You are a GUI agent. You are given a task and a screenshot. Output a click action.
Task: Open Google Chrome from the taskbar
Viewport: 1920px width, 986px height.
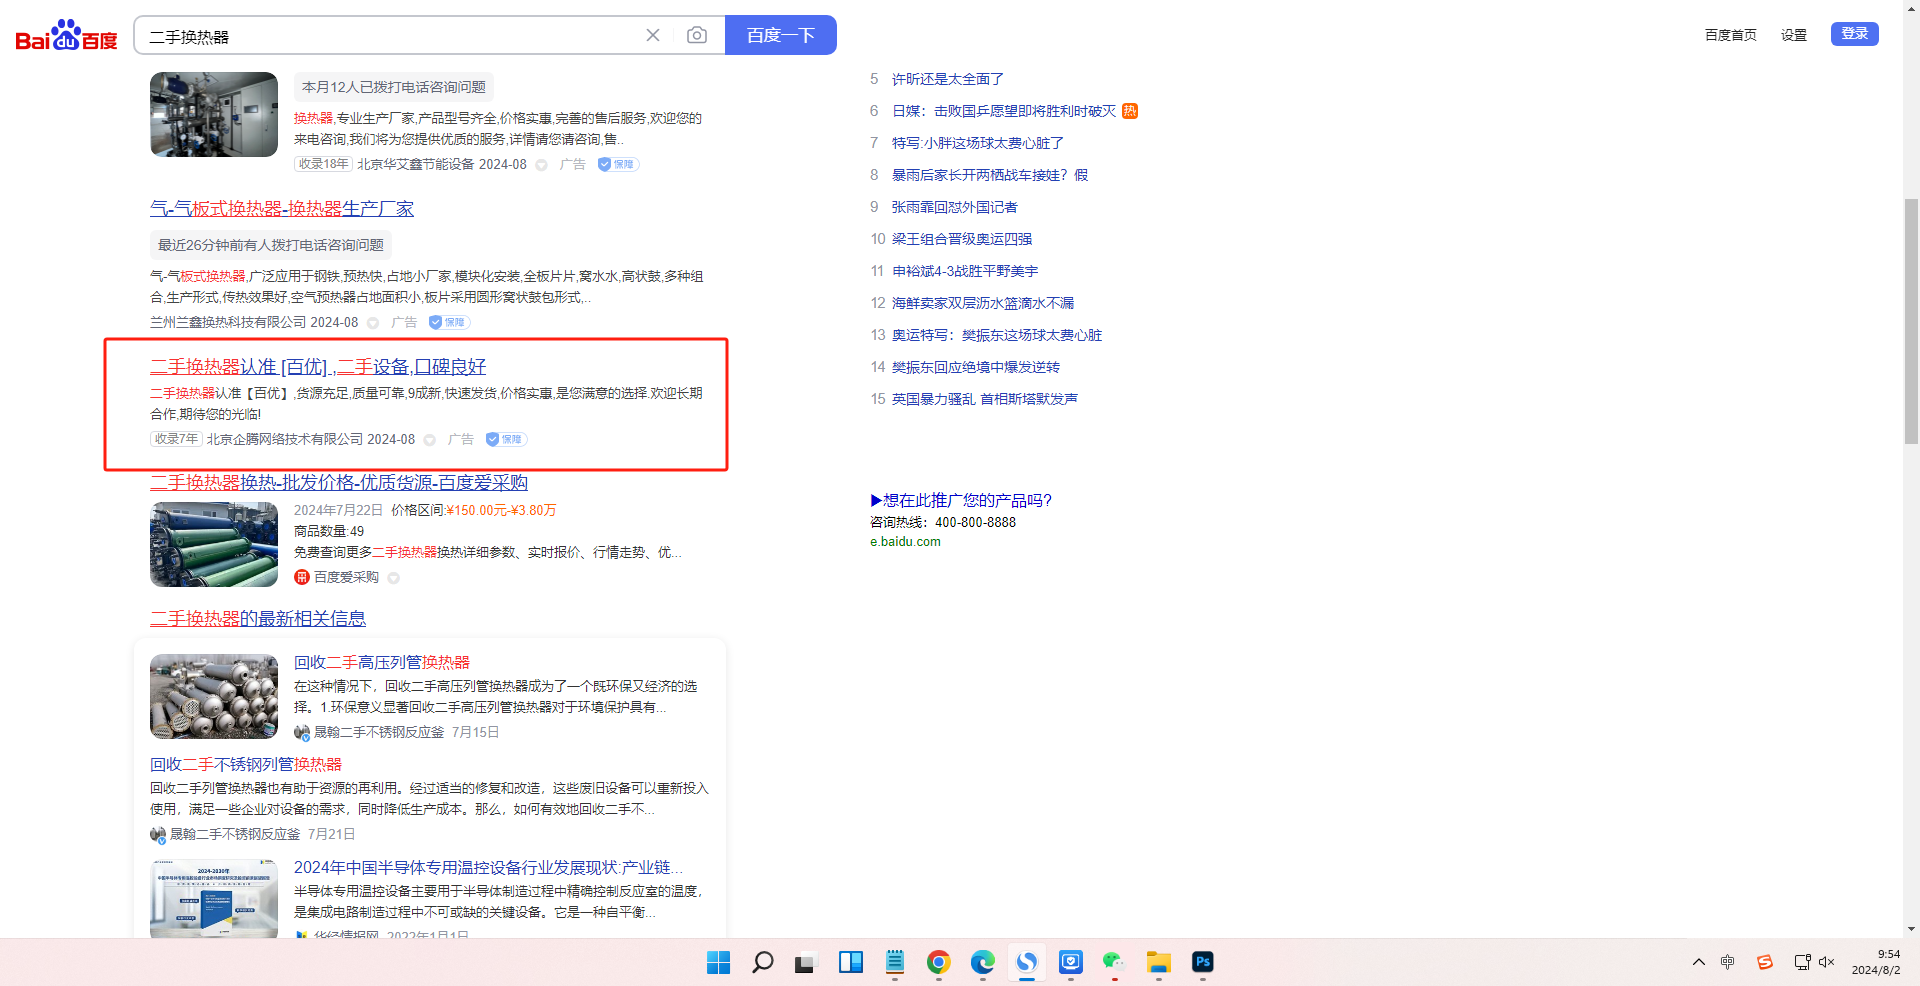[938, 962]
